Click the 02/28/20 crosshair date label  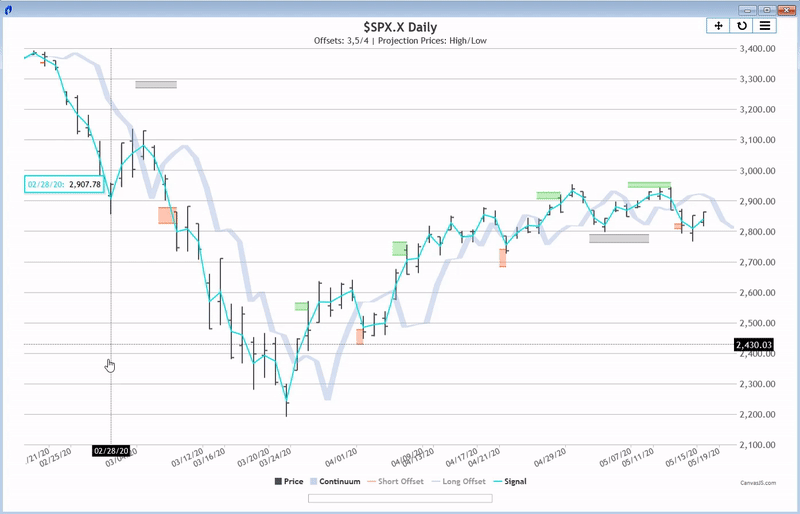[x=111, y=451]
